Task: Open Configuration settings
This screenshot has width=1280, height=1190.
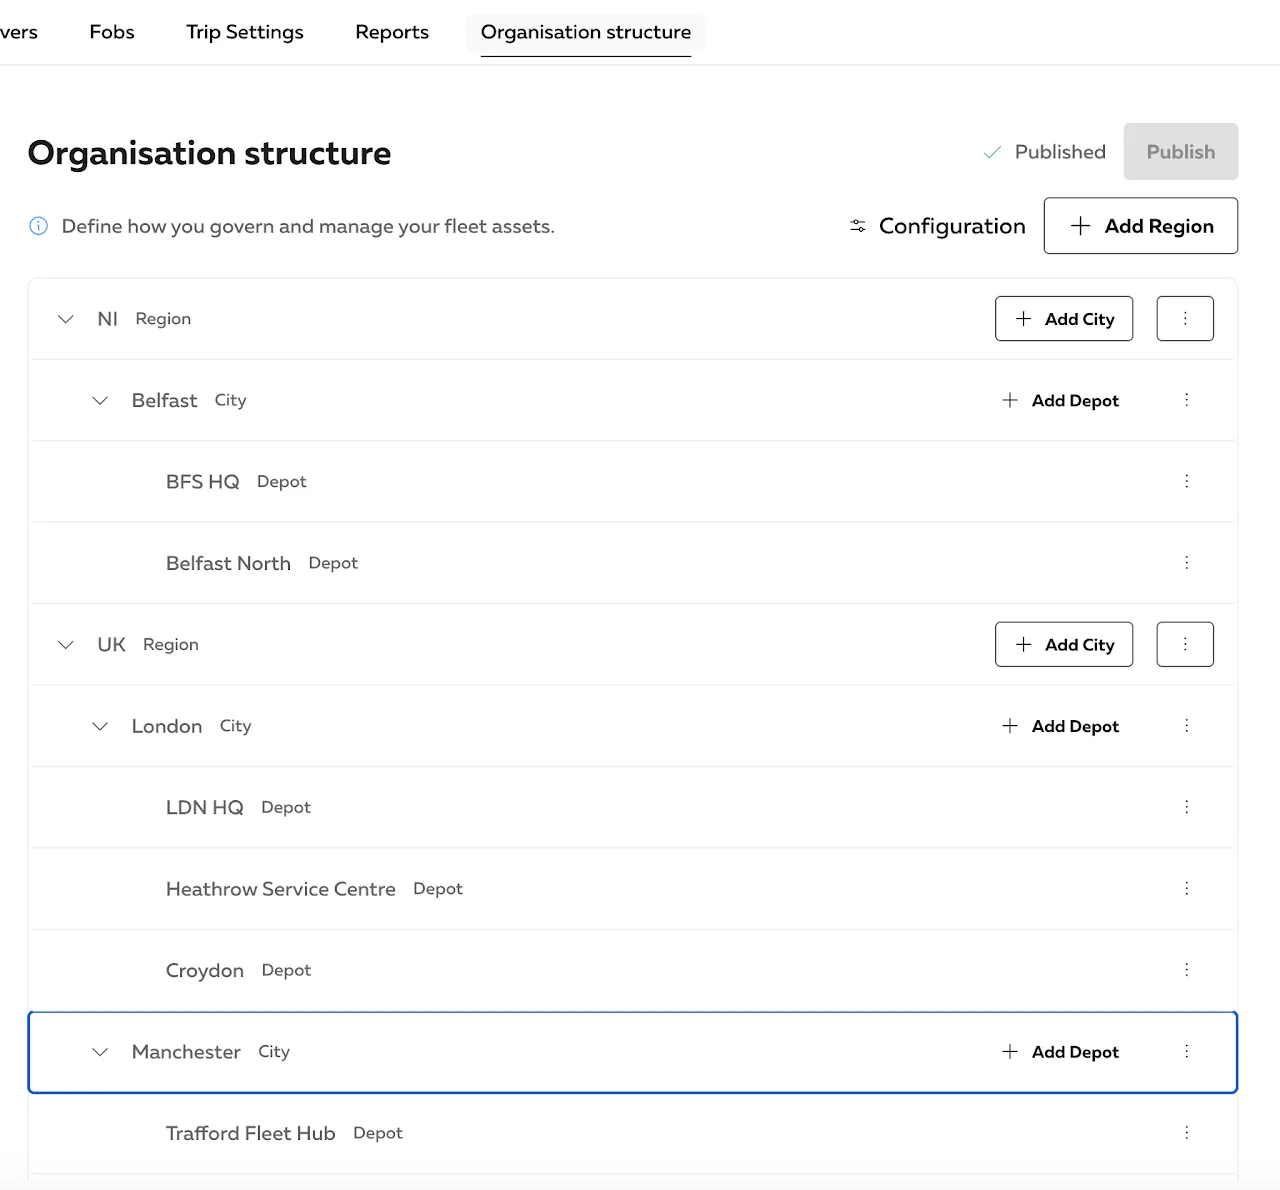Action: (x=937, y=226)
